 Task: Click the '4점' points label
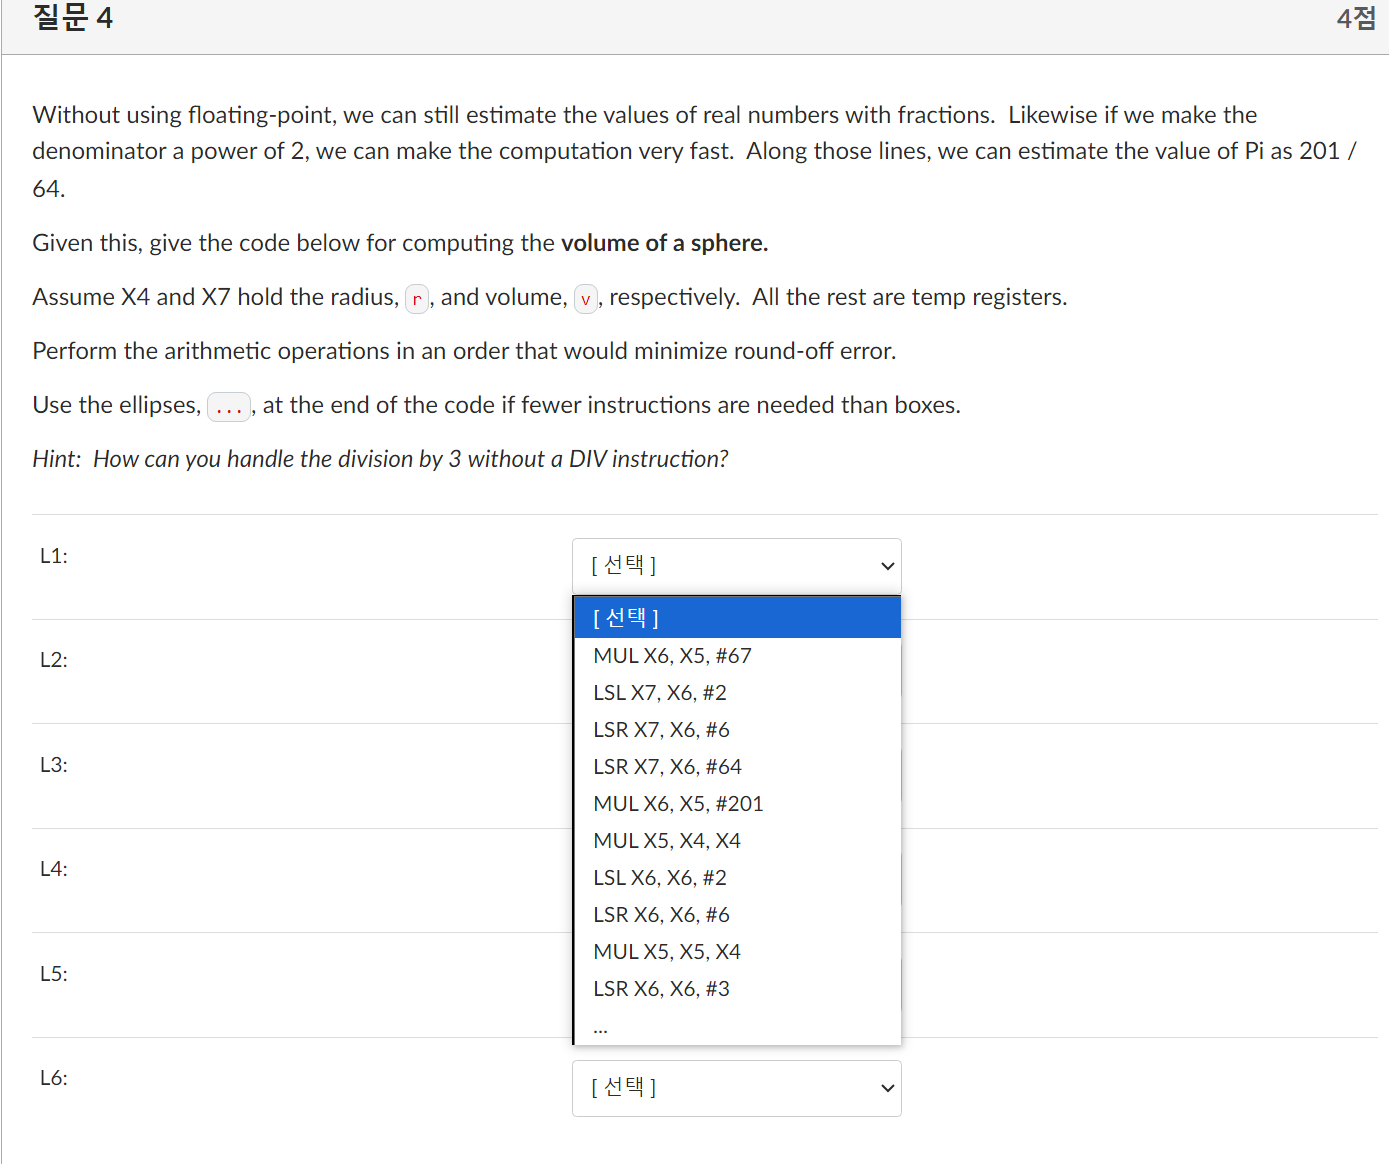pos(1357,18)
